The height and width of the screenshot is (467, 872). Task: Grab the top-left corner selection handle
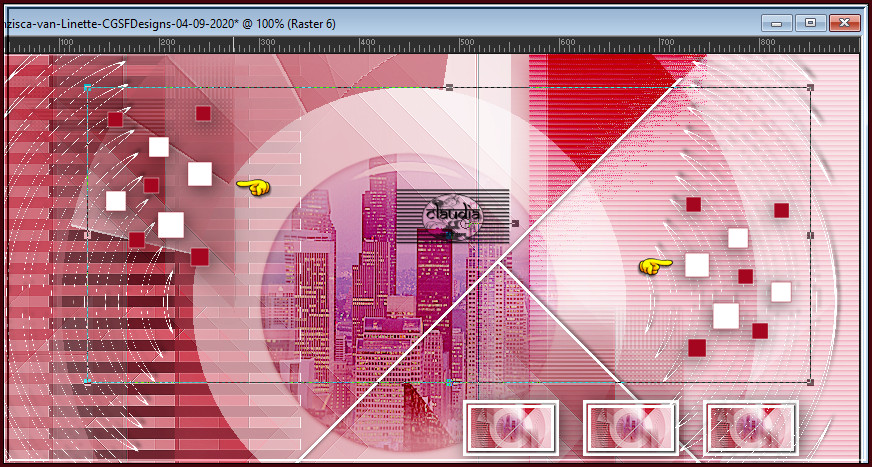[87, 87]
